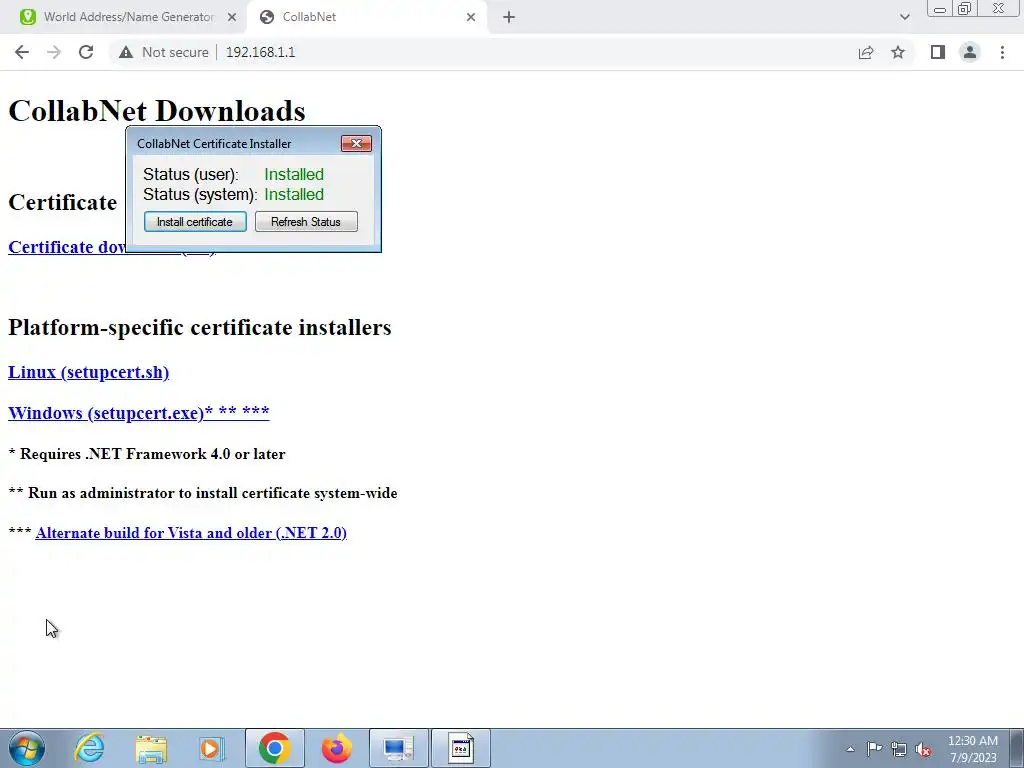This screenshot has height=768, width=1024.
Task: Click the Platform-specific certificate installers heading
Action: point(200,327)
